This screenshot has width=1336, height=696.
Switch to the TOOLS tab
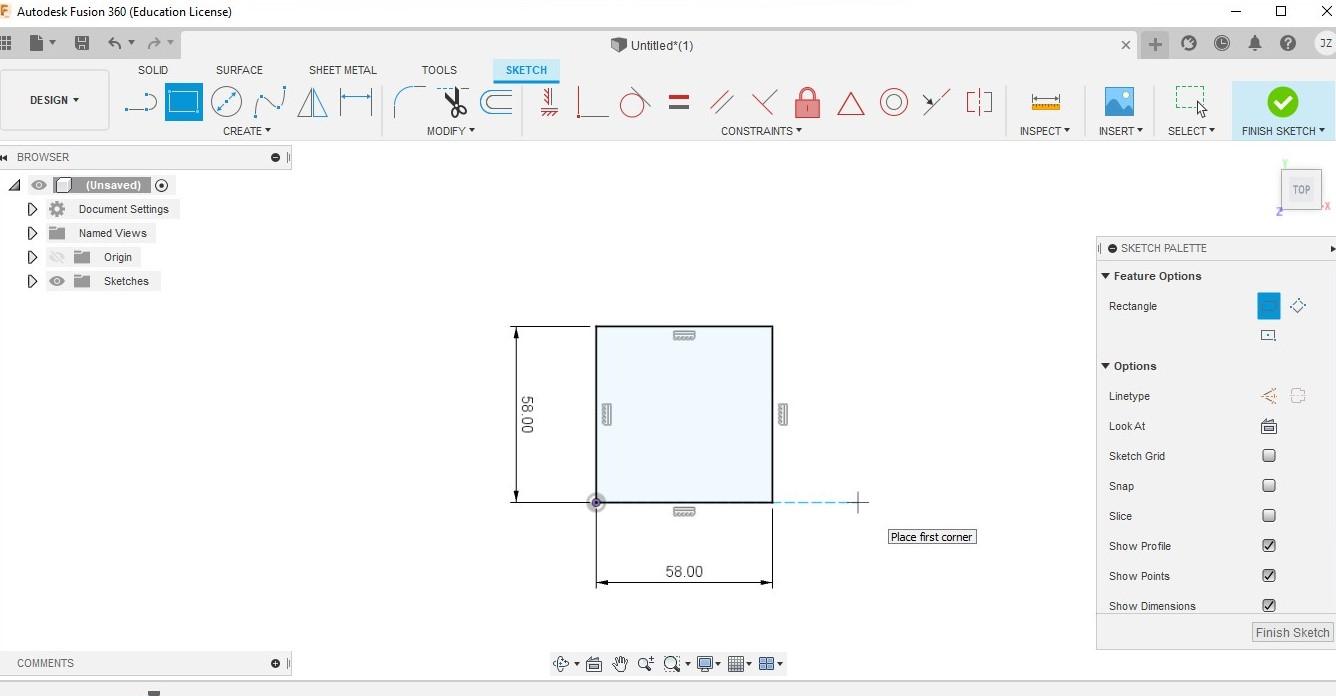tap(439, 70)
